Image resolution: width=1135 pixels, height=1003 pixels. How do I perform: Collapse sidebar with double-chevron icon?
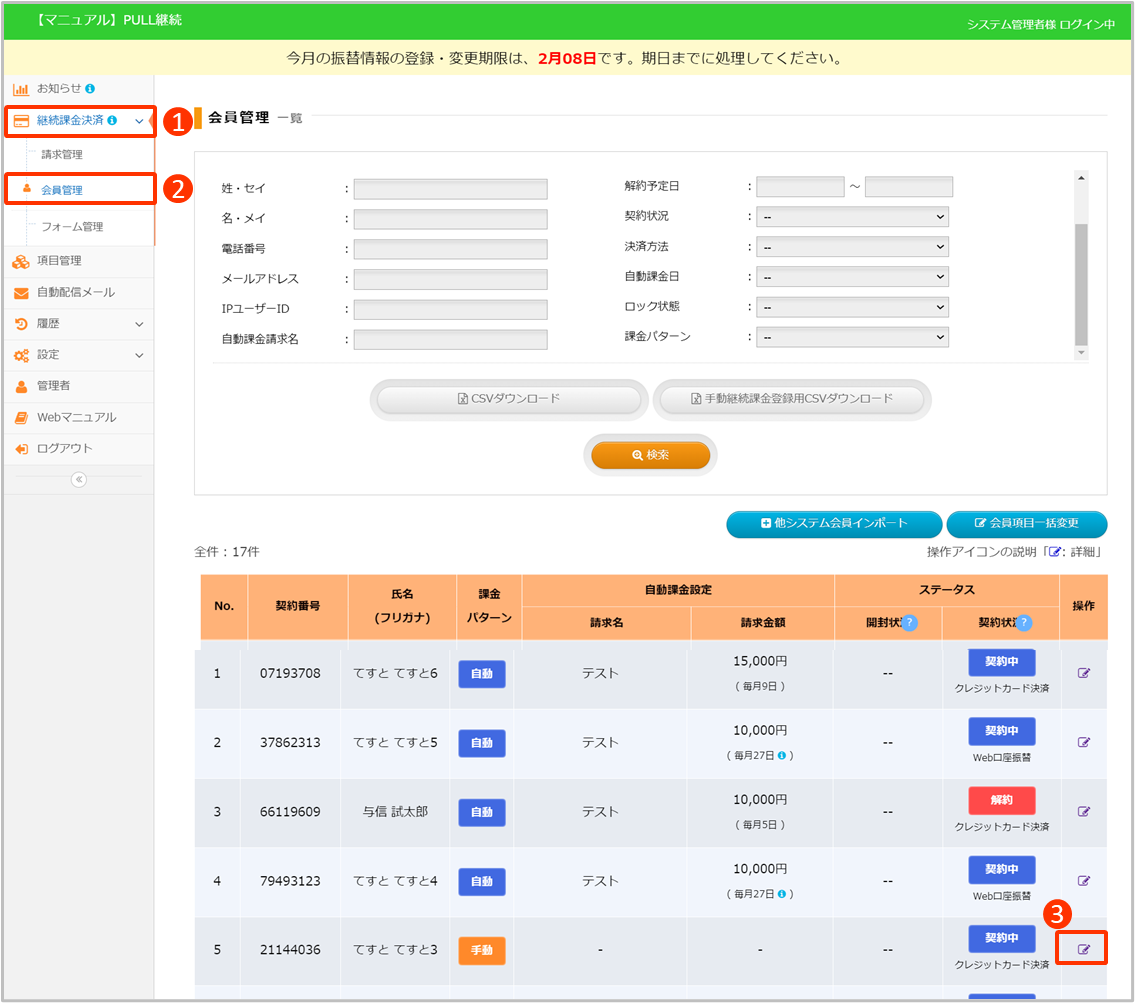(x=79, y=479)
